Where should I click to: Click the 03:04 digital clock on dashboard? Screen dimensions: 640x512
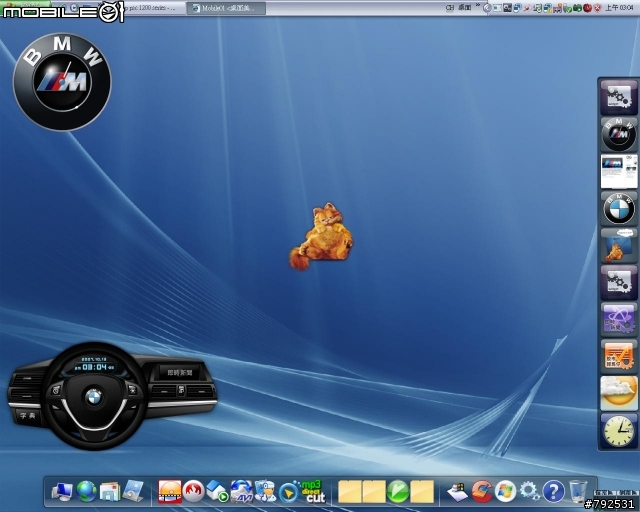click(x=94, y=367)
